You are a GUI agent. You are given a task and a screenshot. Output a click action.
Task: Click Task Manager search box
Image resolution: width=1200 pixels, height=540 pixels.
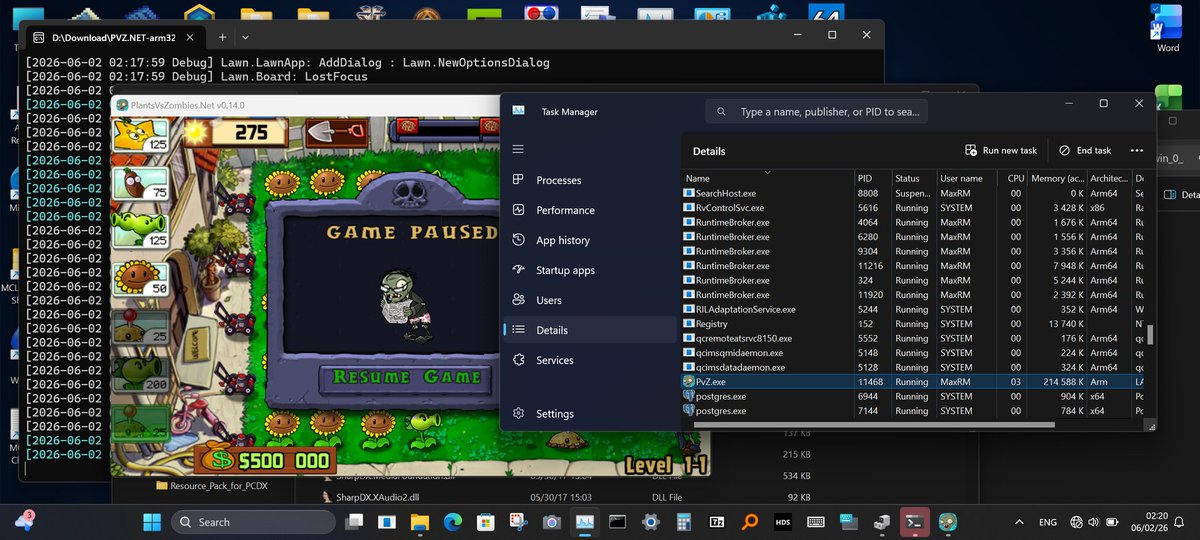[817, 112]
